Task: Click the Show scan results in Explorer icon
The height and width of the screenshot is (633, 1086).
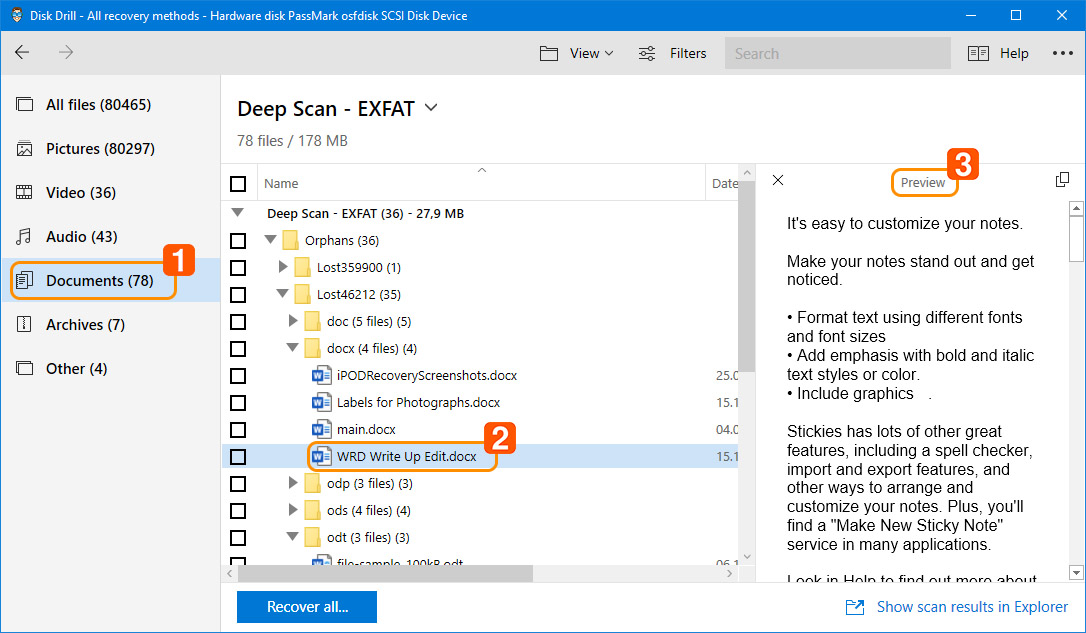Action: click(x=855, y=607)
